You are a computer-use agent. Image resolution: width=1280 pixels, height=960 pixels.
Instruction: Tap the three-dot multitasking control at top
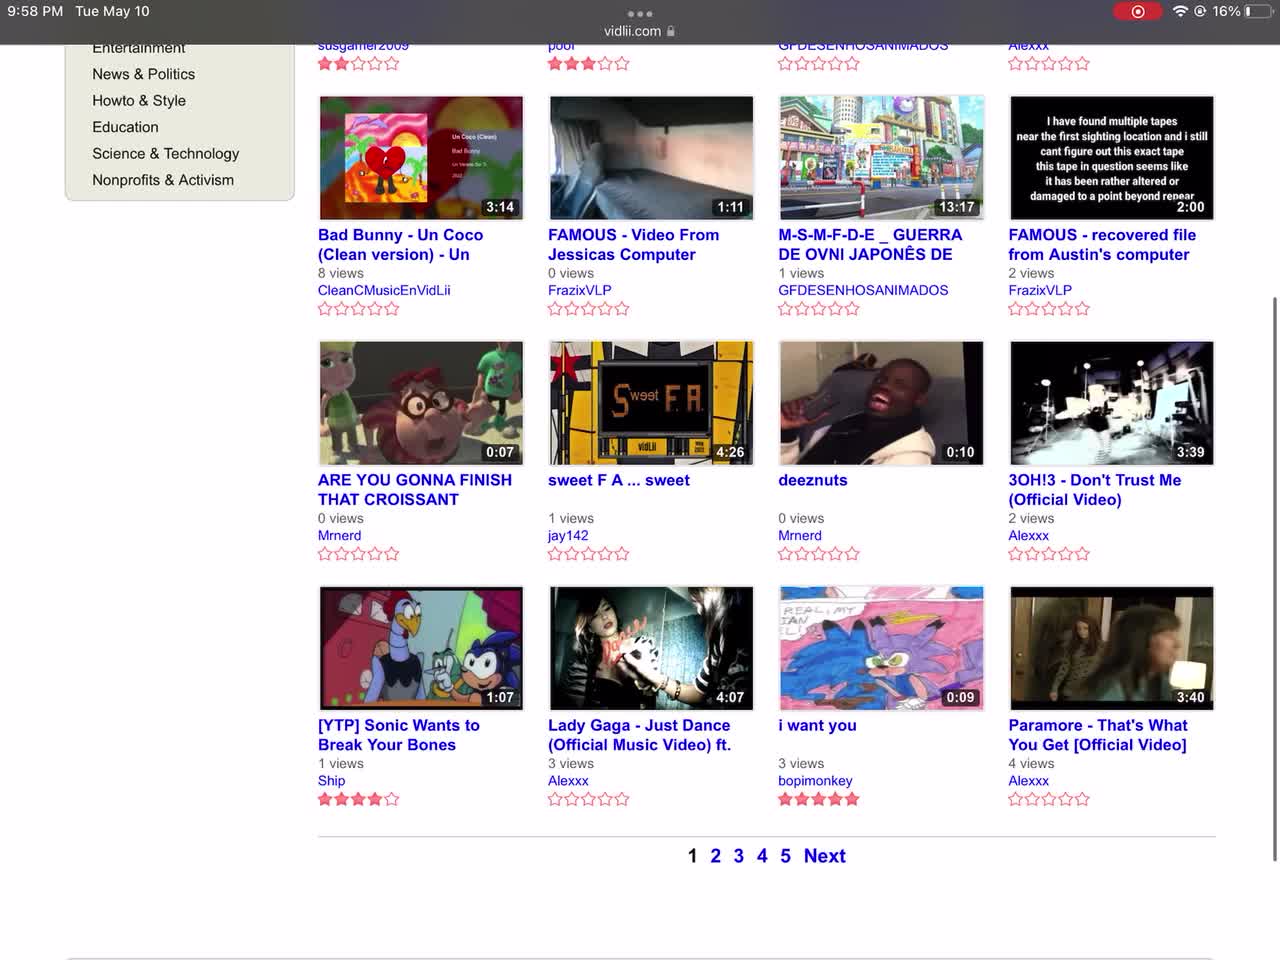[640, 13]
